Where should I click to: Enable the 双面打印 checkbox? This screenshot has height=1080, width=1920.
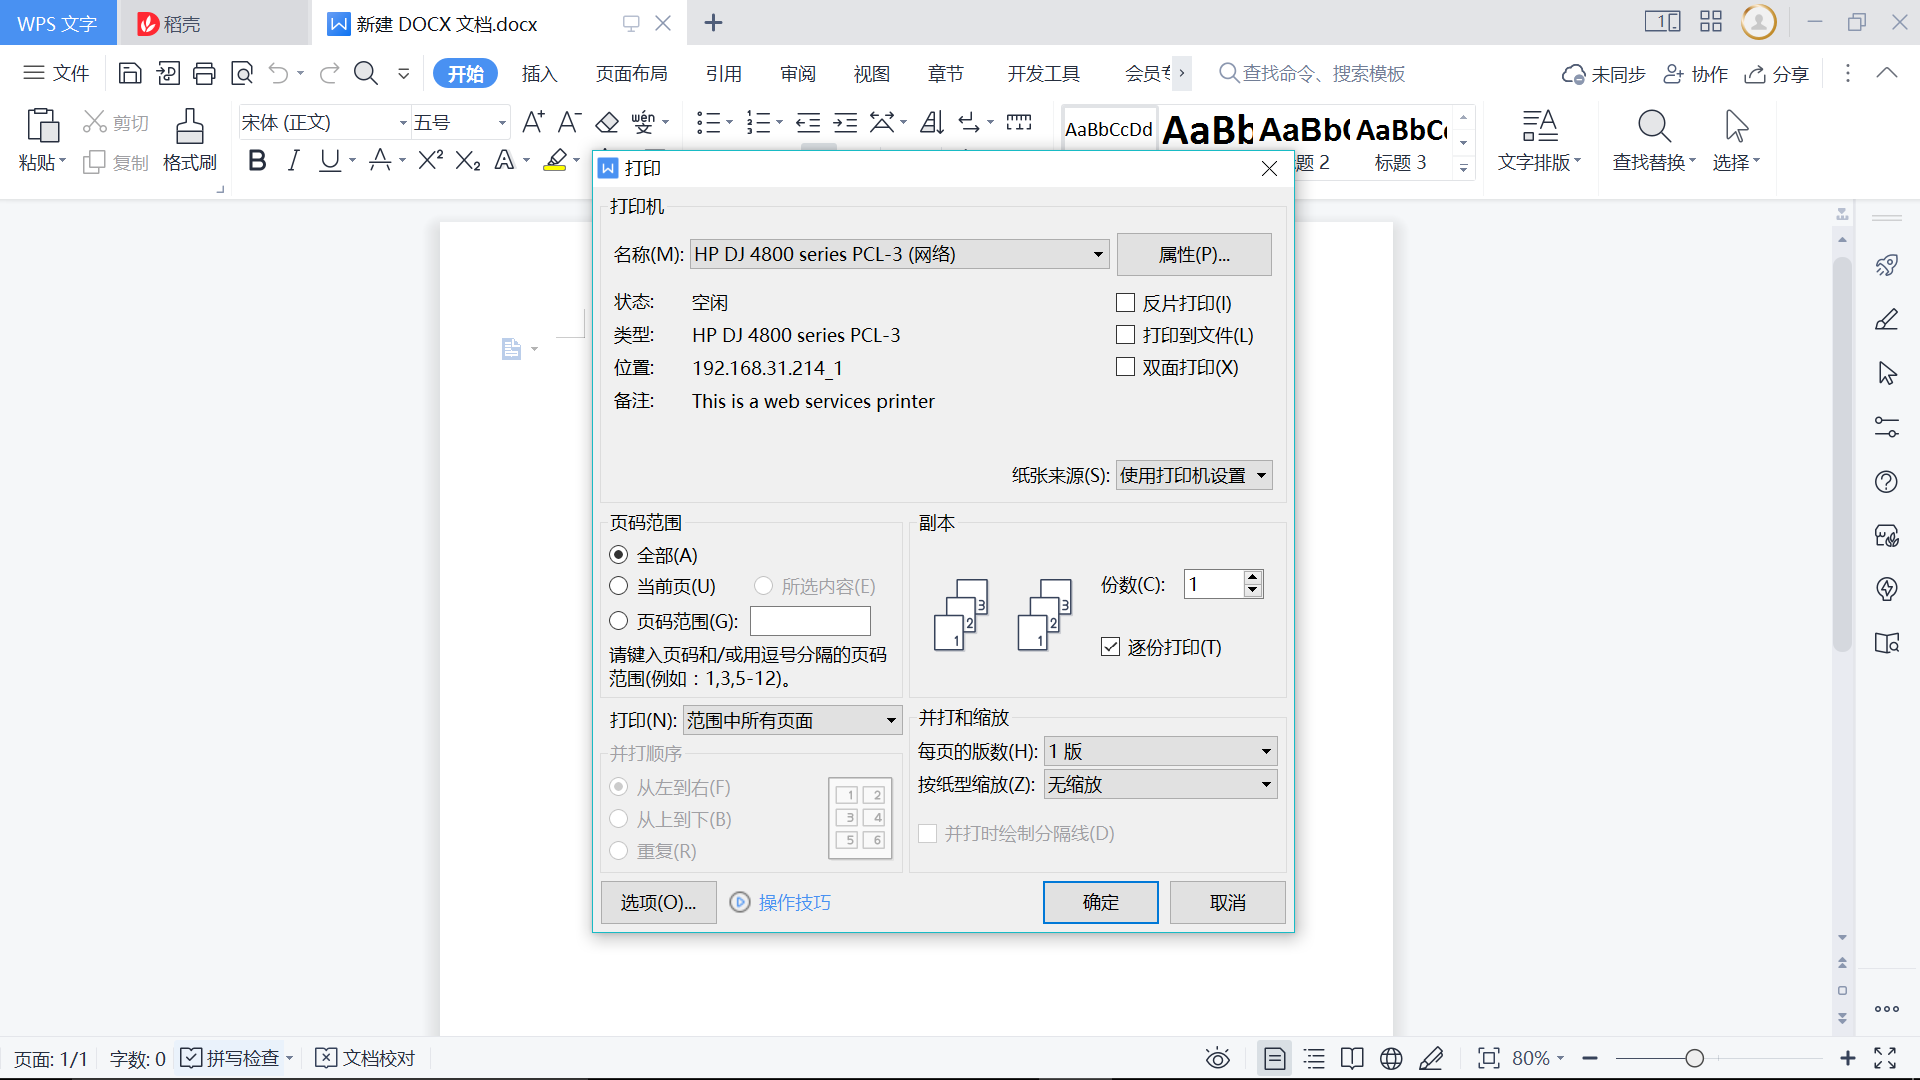coord(1125,367)
